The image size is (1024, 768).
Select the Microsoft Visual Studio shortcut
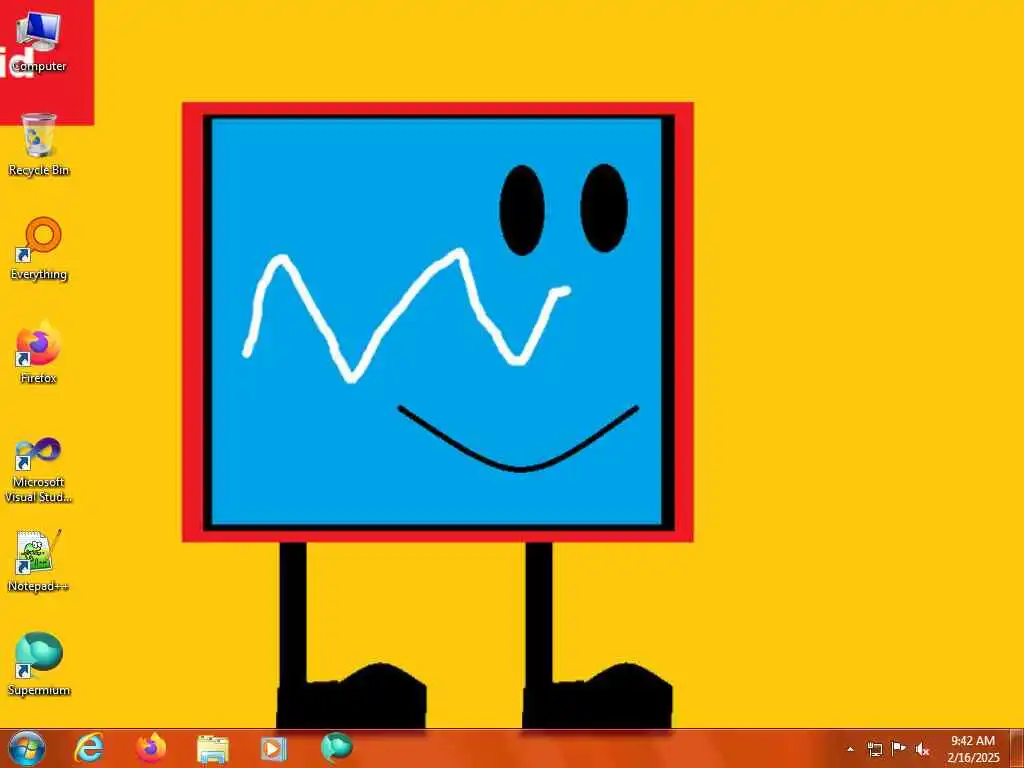[x=39, y=470]
